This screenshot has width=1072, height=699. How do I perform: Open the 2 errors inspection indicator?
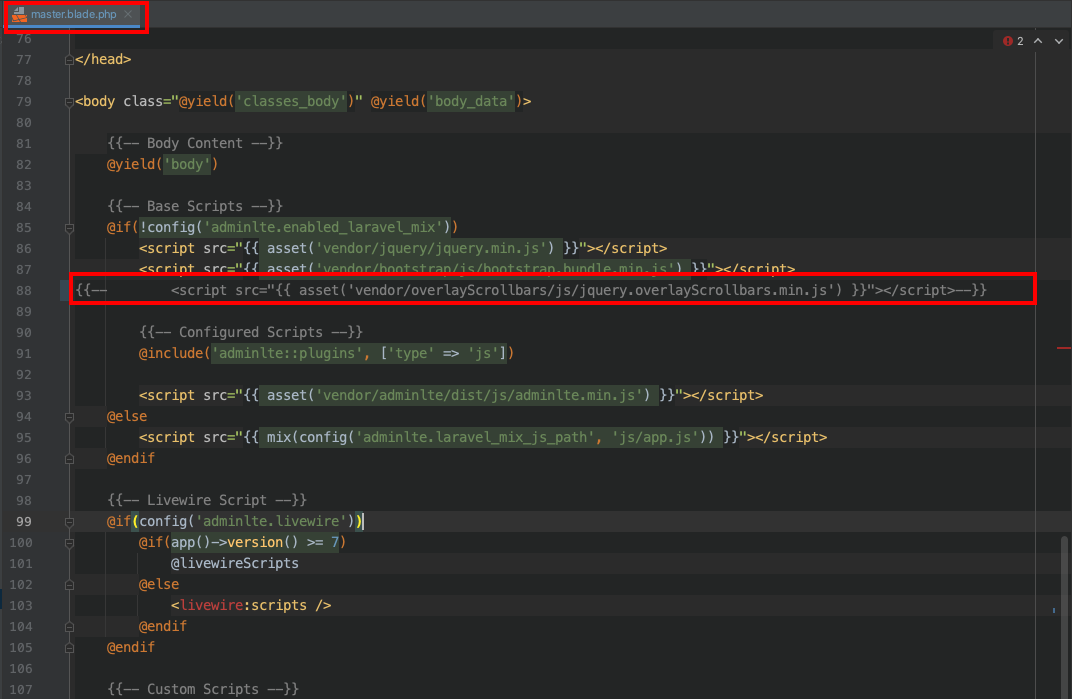(1013, 41)
